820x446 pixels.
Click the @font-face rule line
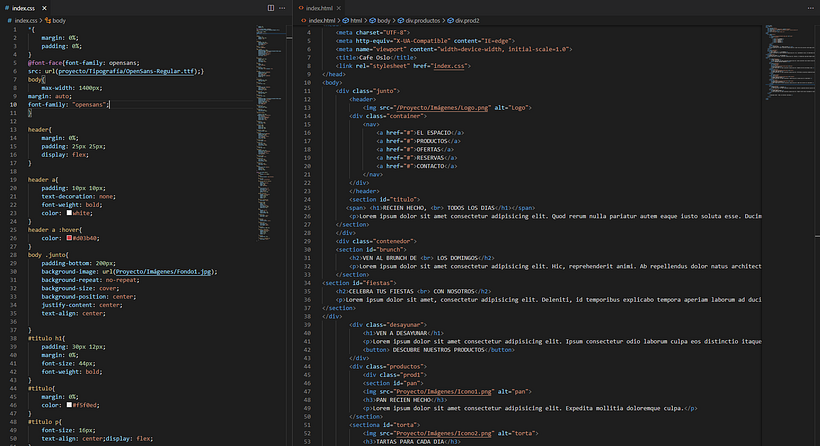click(84, 63)
